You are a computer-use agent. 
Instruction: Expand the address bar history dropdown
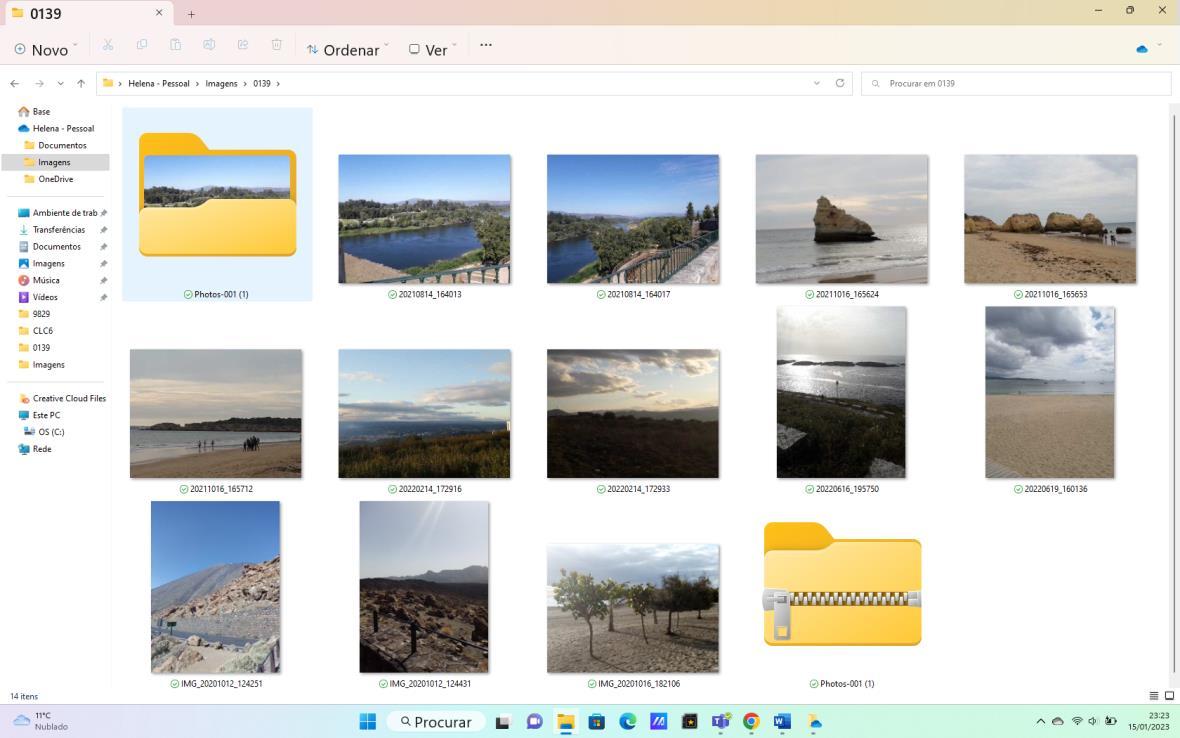coord(817,84)
